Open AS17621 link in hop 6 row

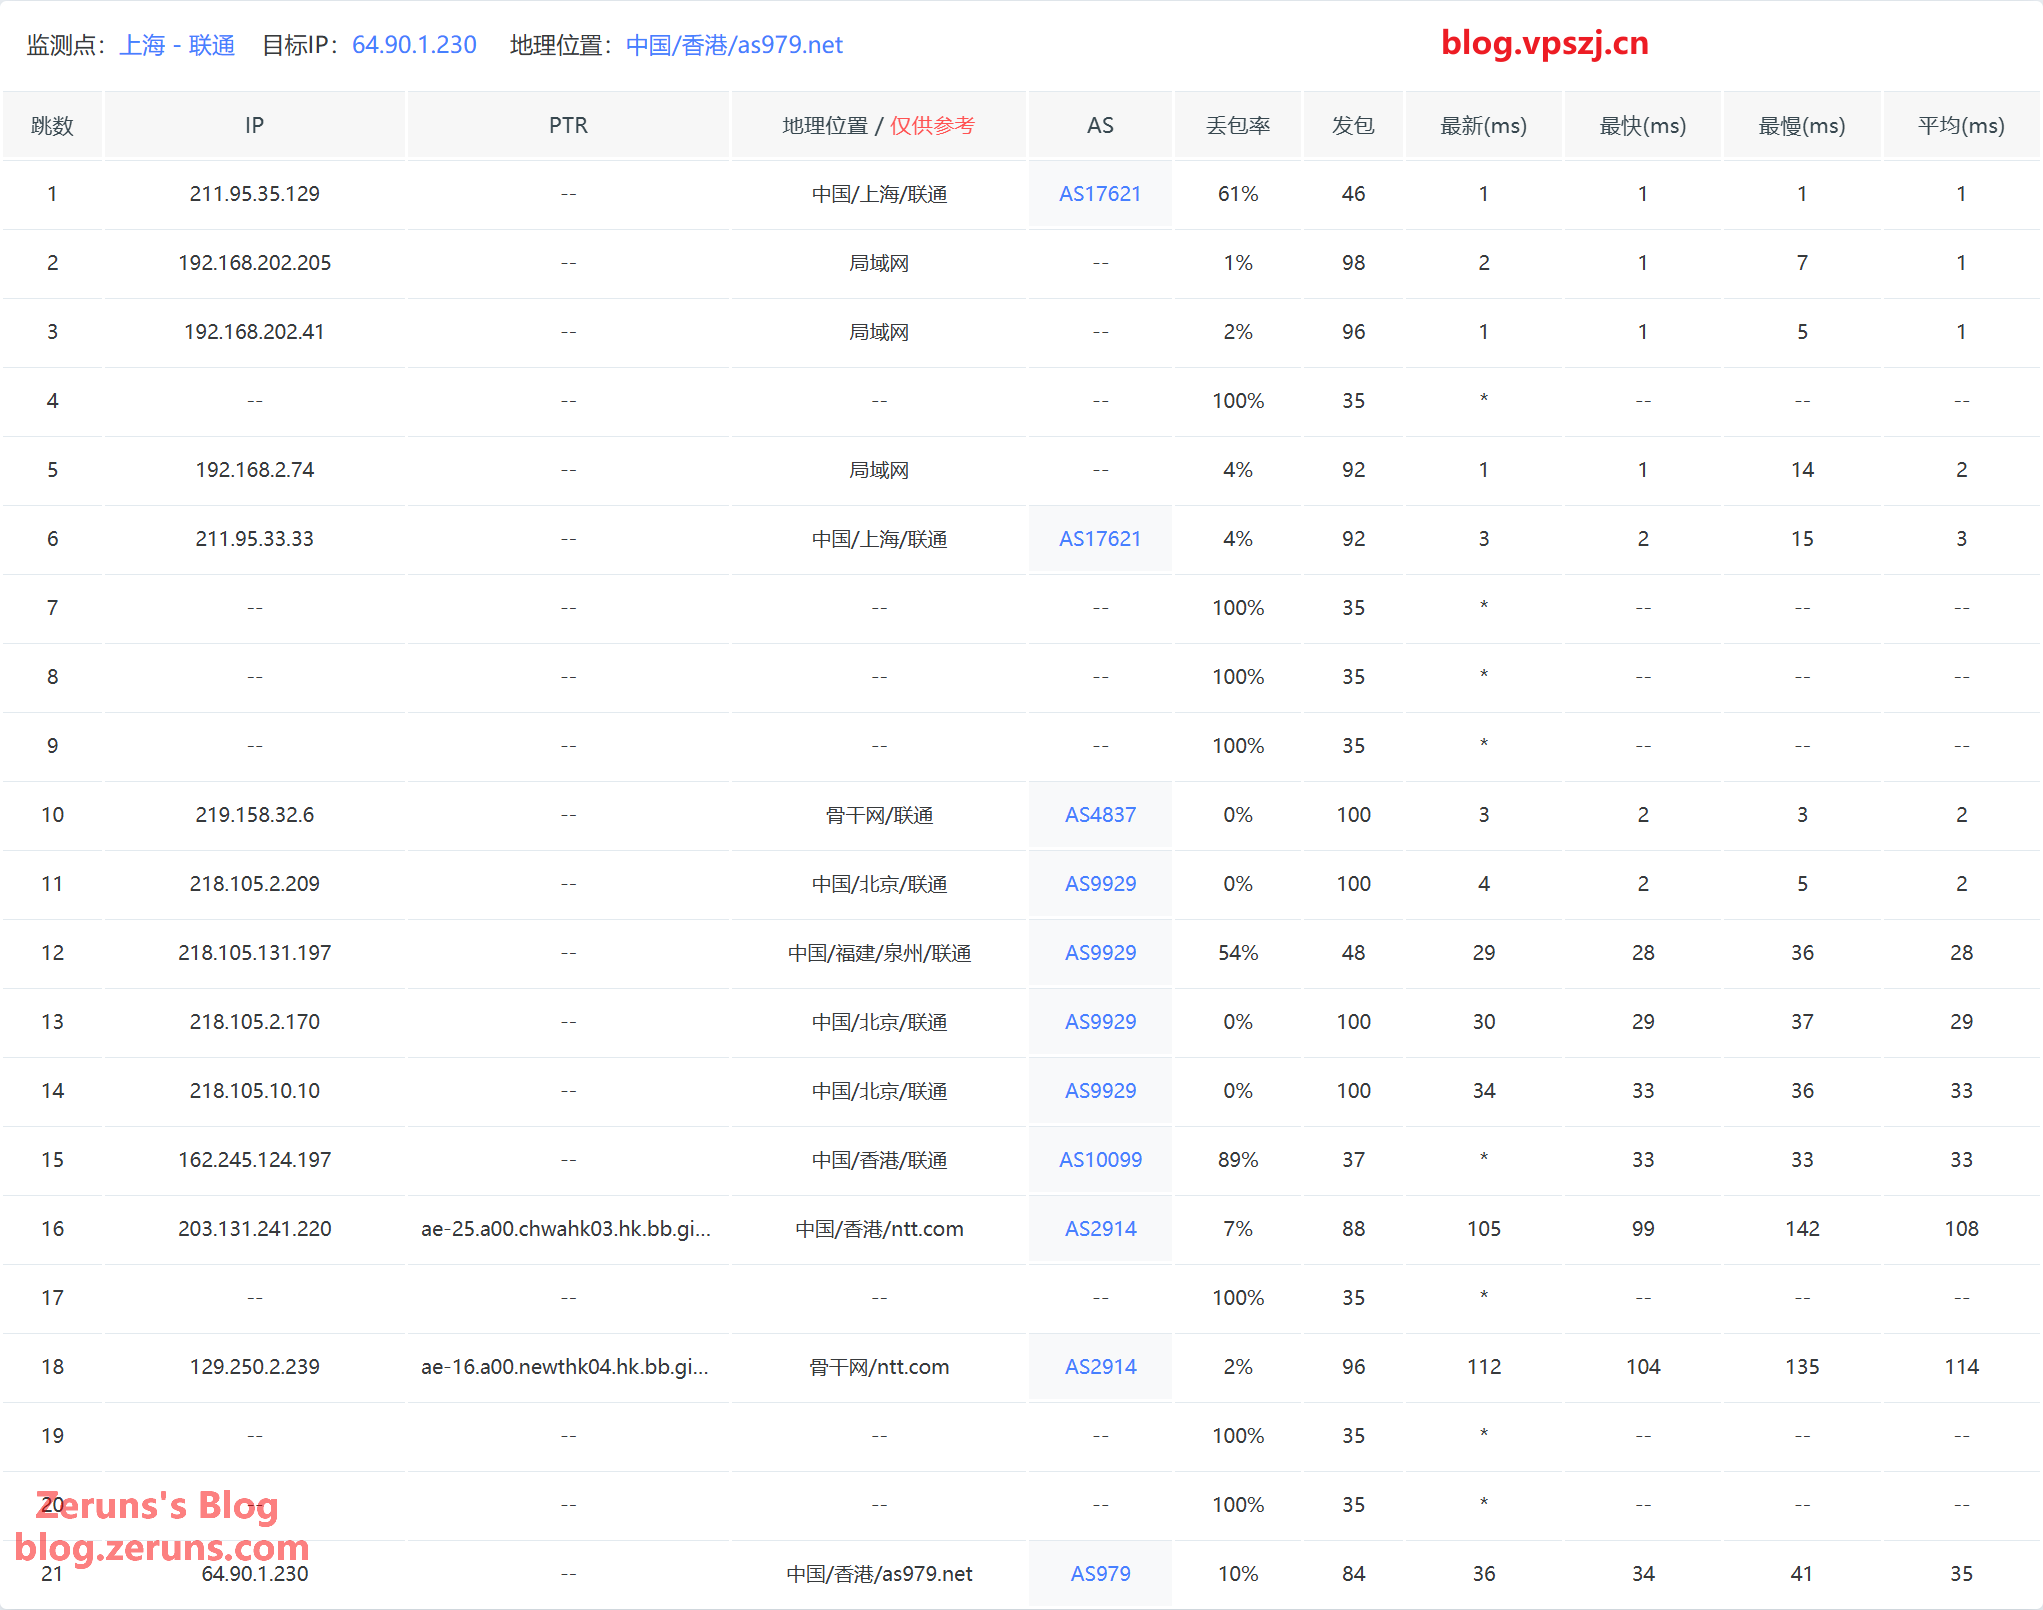coord(1099,539)
